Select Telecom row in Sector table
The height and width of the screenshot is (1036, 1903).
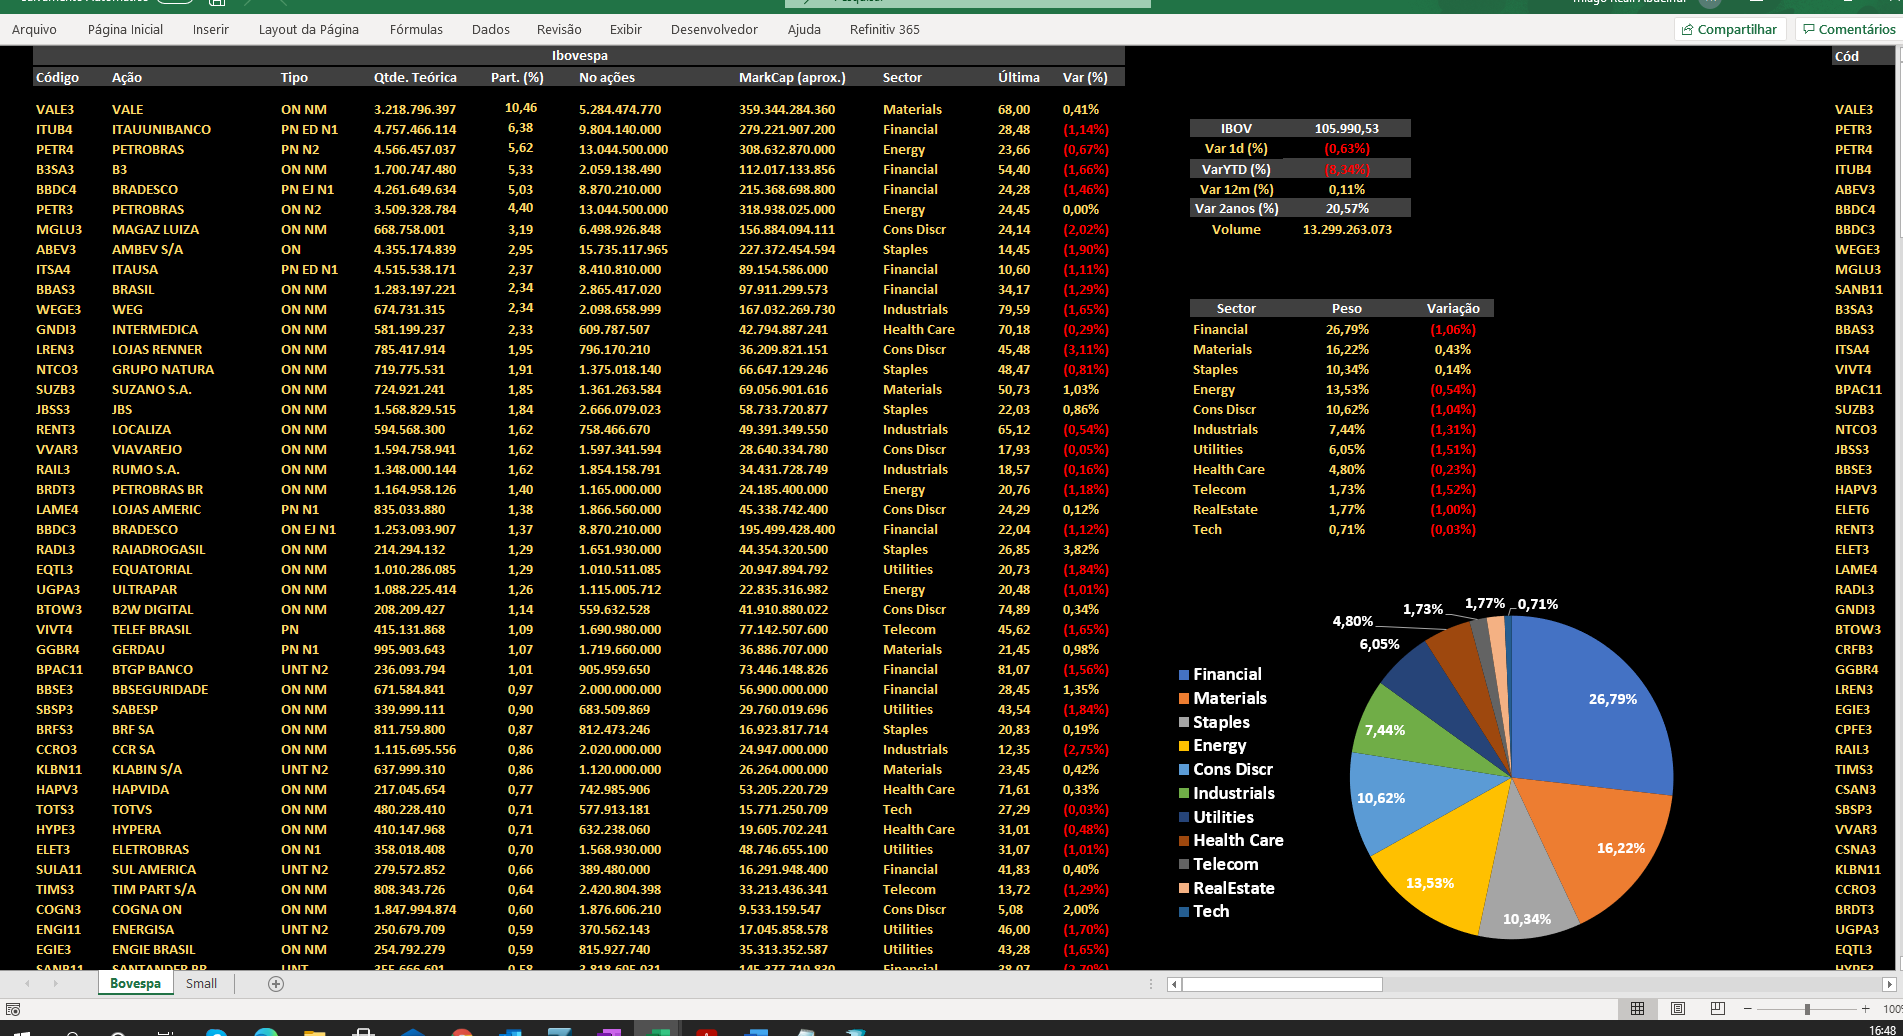[x=1342, y=489]
